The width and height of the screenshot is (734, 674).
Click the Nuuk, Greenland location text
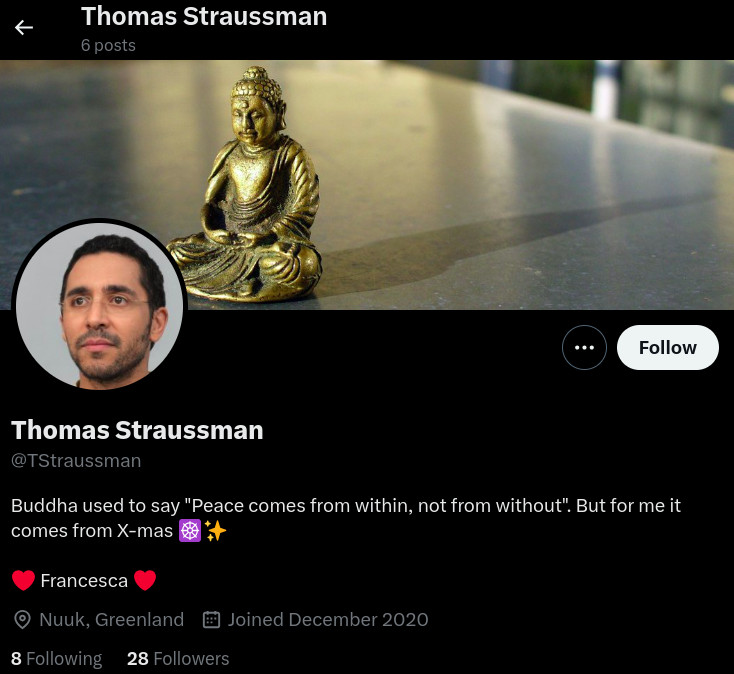[x=111, y=619]
